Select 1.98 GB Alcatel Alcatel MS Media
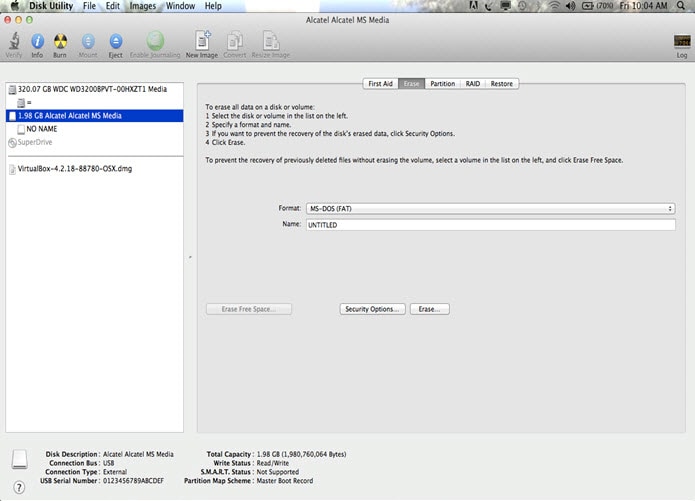Screen dimensions: 695x501 click(94, 116)
